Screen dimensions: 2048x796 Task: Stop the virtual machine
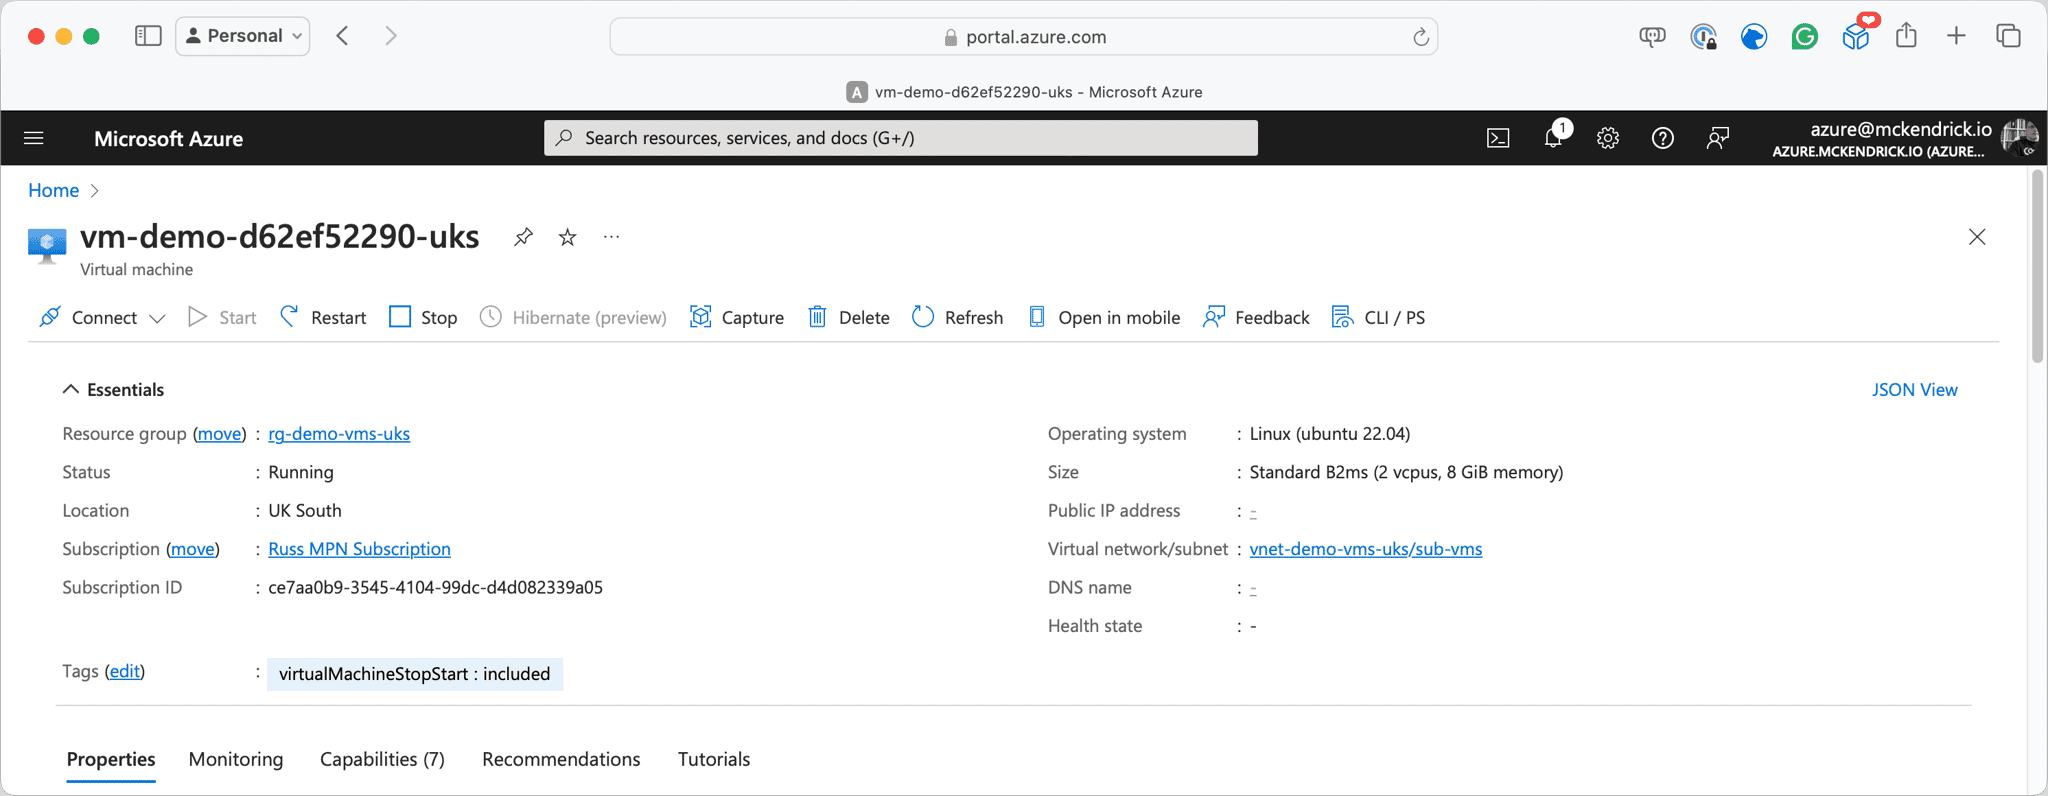(x=423, y=317)
